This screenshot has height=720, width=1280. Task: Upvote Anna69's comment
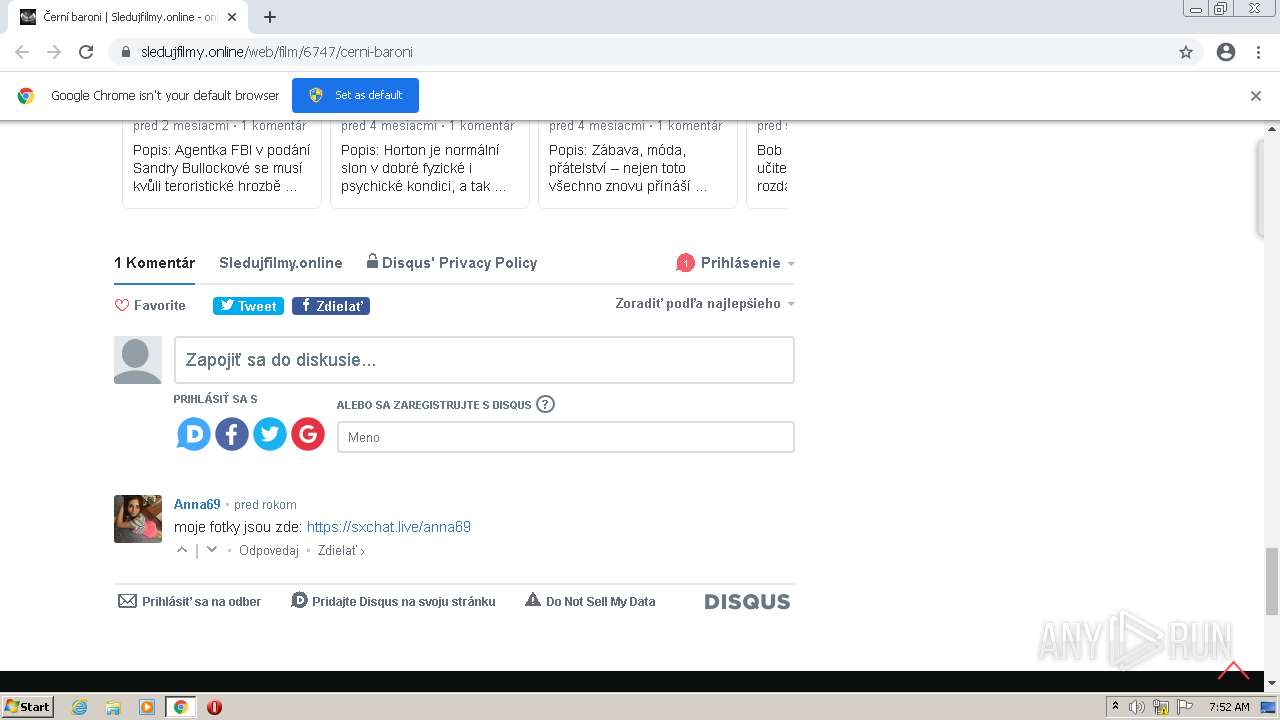click(182, 550)
